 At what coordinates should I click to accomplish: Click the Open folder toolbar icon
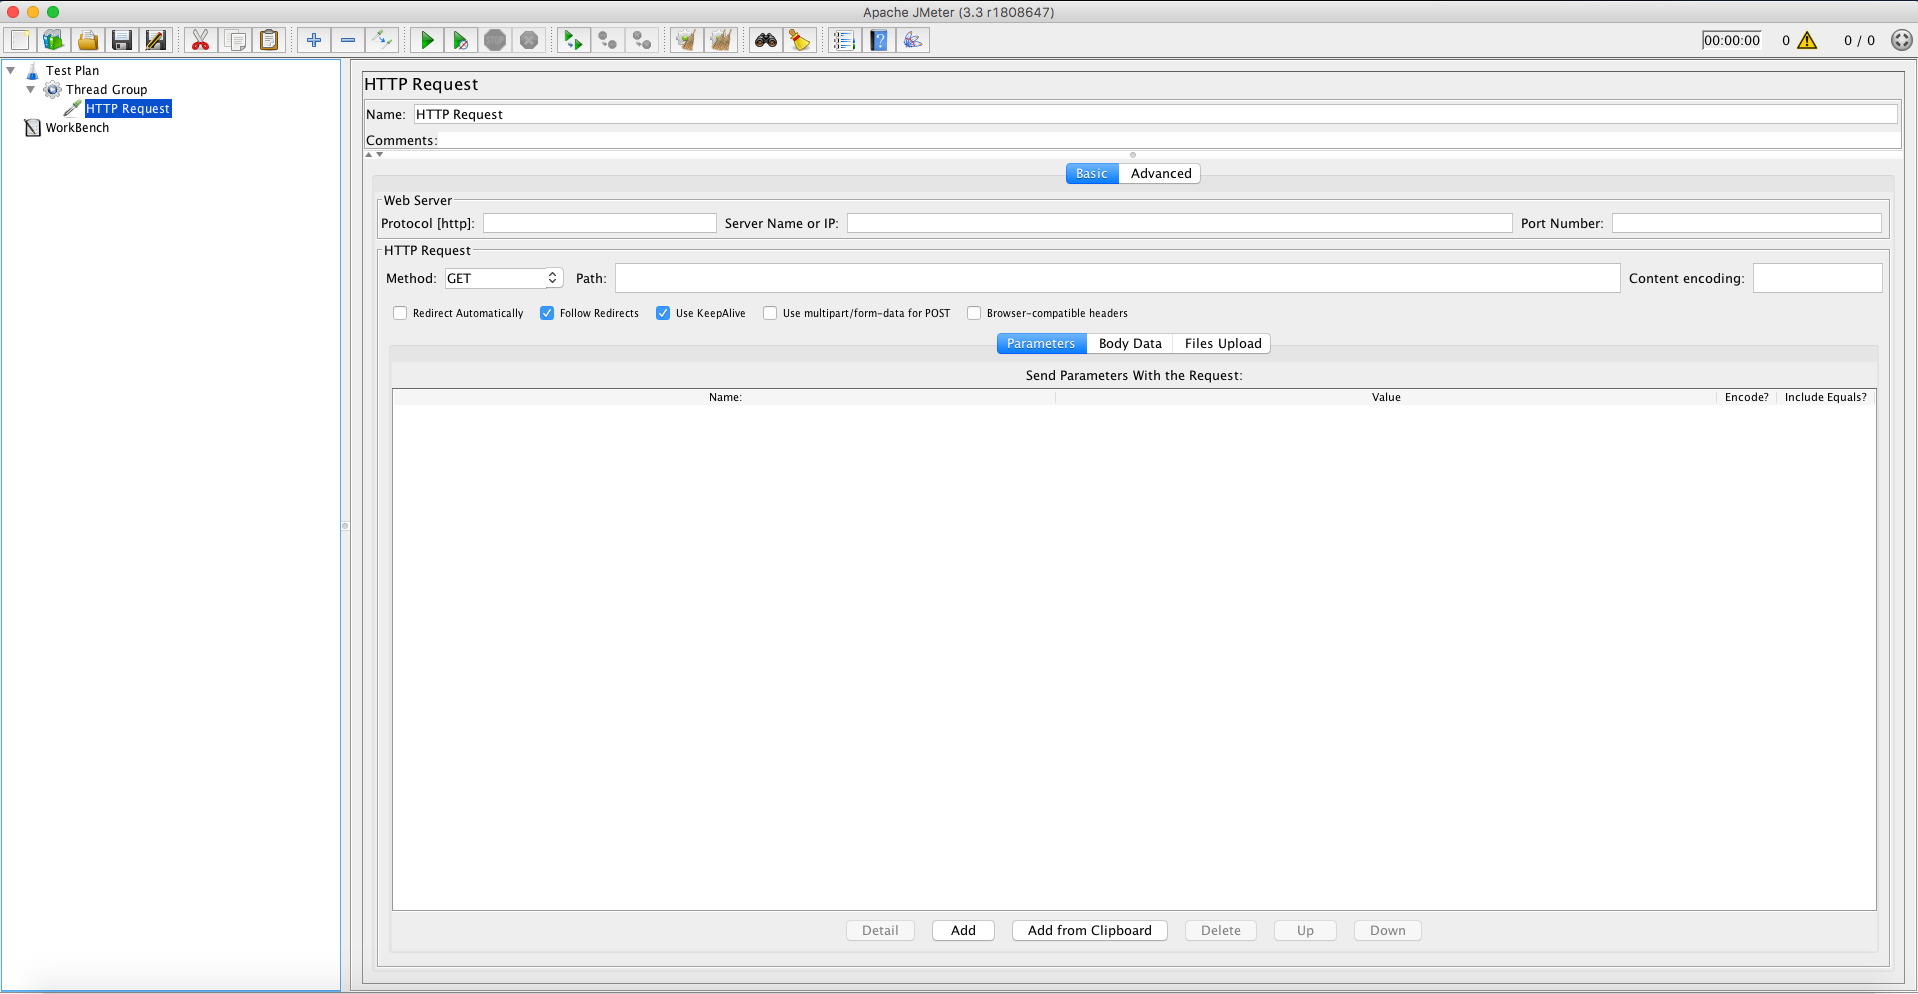point(88,40)
